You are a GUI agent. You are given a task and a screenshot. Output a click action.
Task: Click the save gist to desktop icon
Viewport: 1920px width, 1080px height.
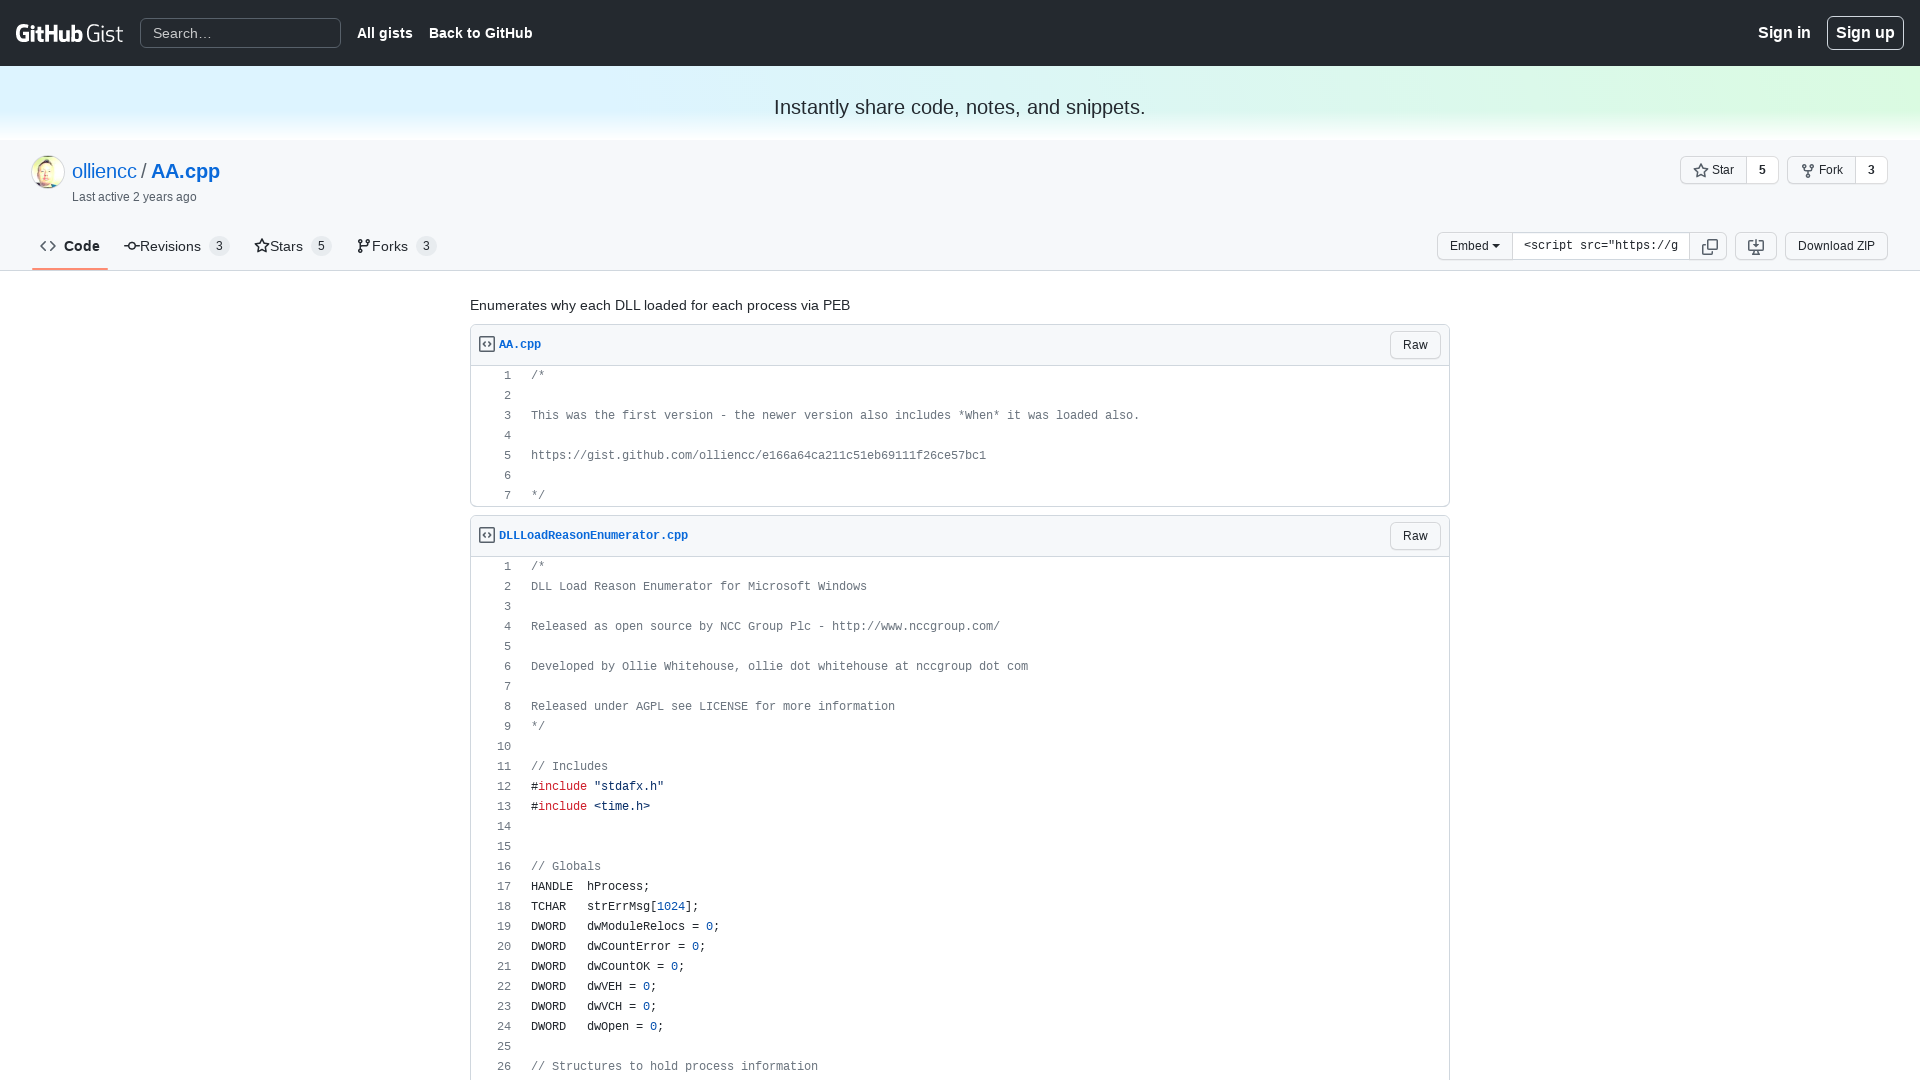[x=1755, y=246]
